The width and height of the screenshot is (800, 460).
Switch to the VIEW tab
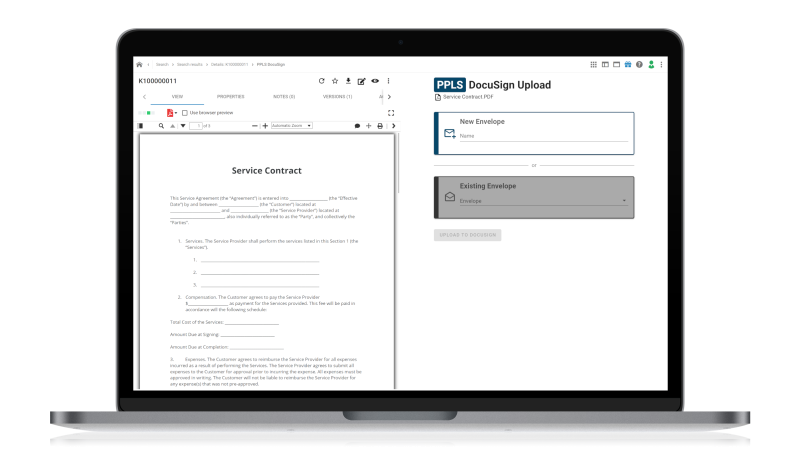click(177, 96)
